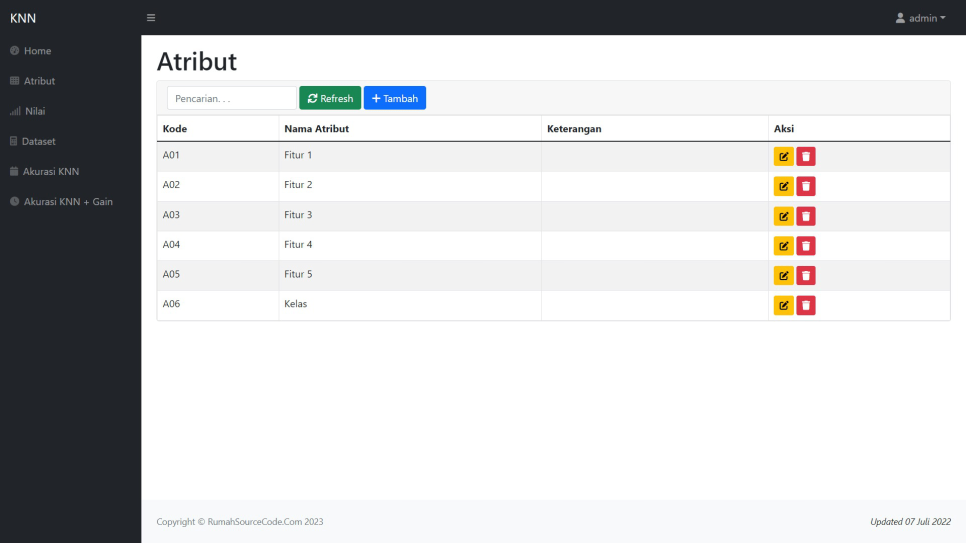
Task: Click the trash icon for A04
Action: tap(806, 246)
